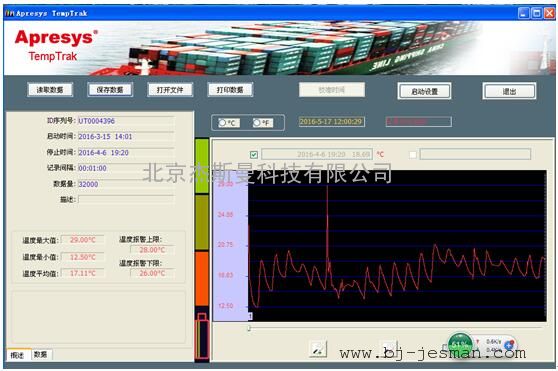This screenshot has width=558, height=371.
Task: Uncheck the green checkbox above the chart
Action: 254,154
